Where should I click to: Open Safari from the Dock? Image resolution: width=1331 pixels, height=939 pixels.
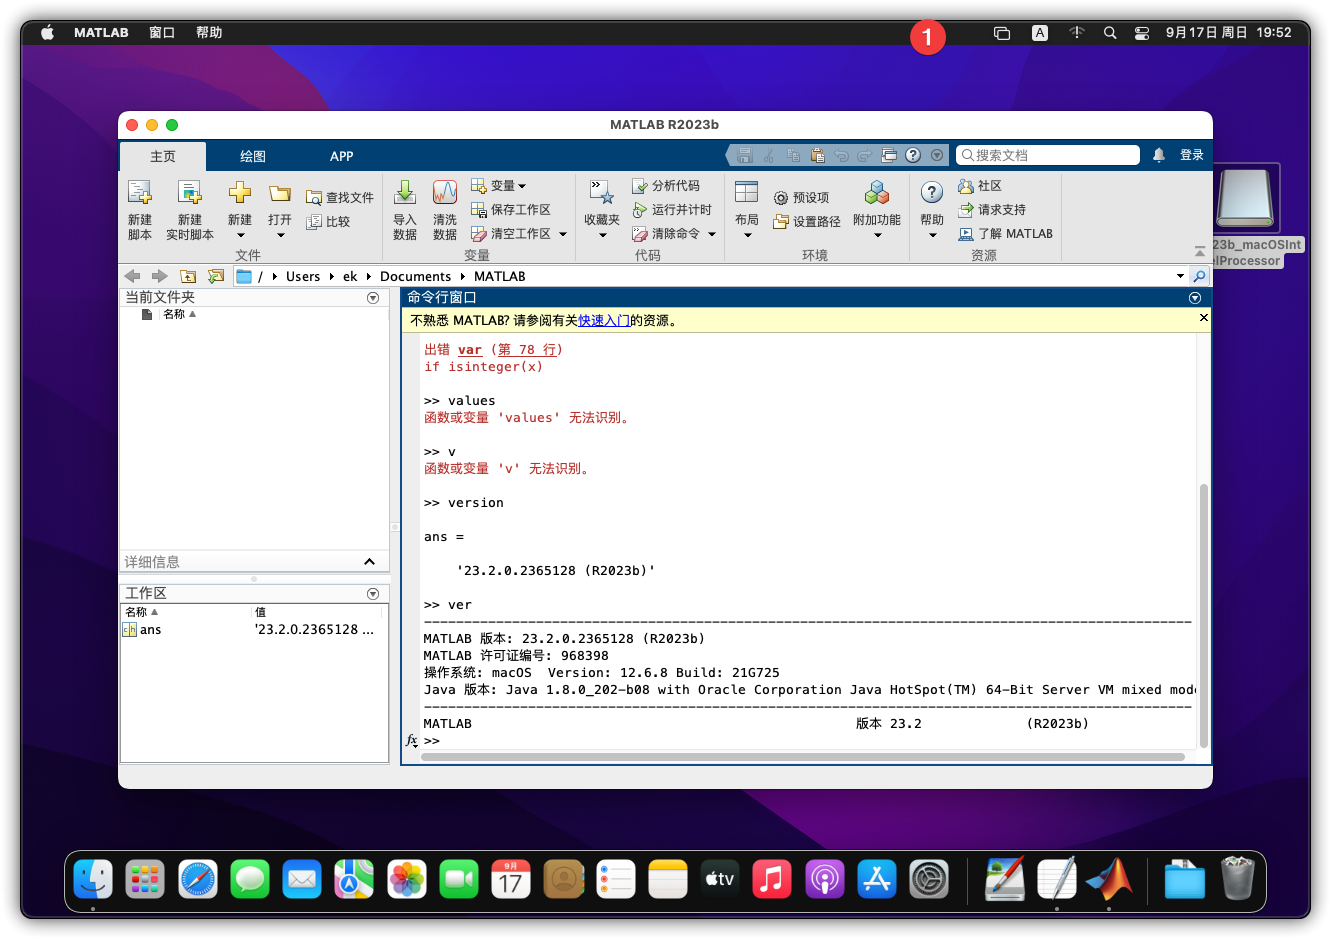coord(198,880)
